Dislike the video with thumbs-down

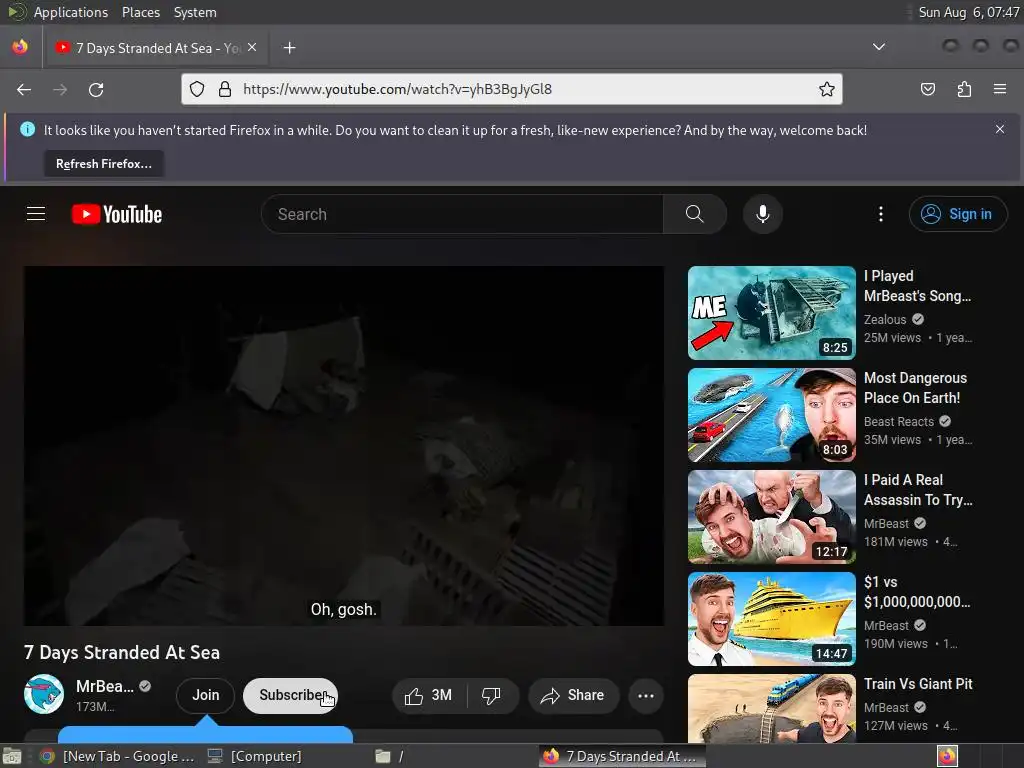coord(492,696)
